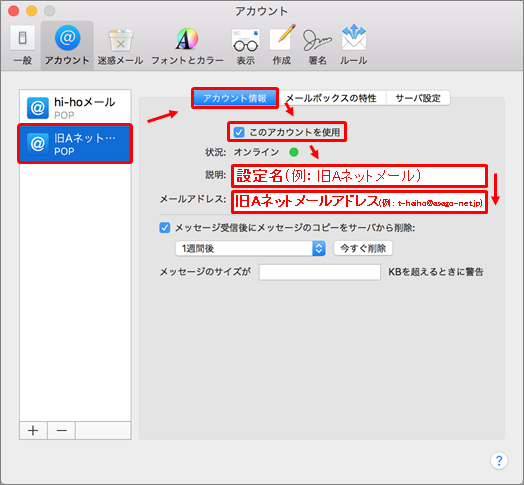Open the ルール rules preferences icon
Viewport: 524px width, 485px height.
tap(354, 46)
